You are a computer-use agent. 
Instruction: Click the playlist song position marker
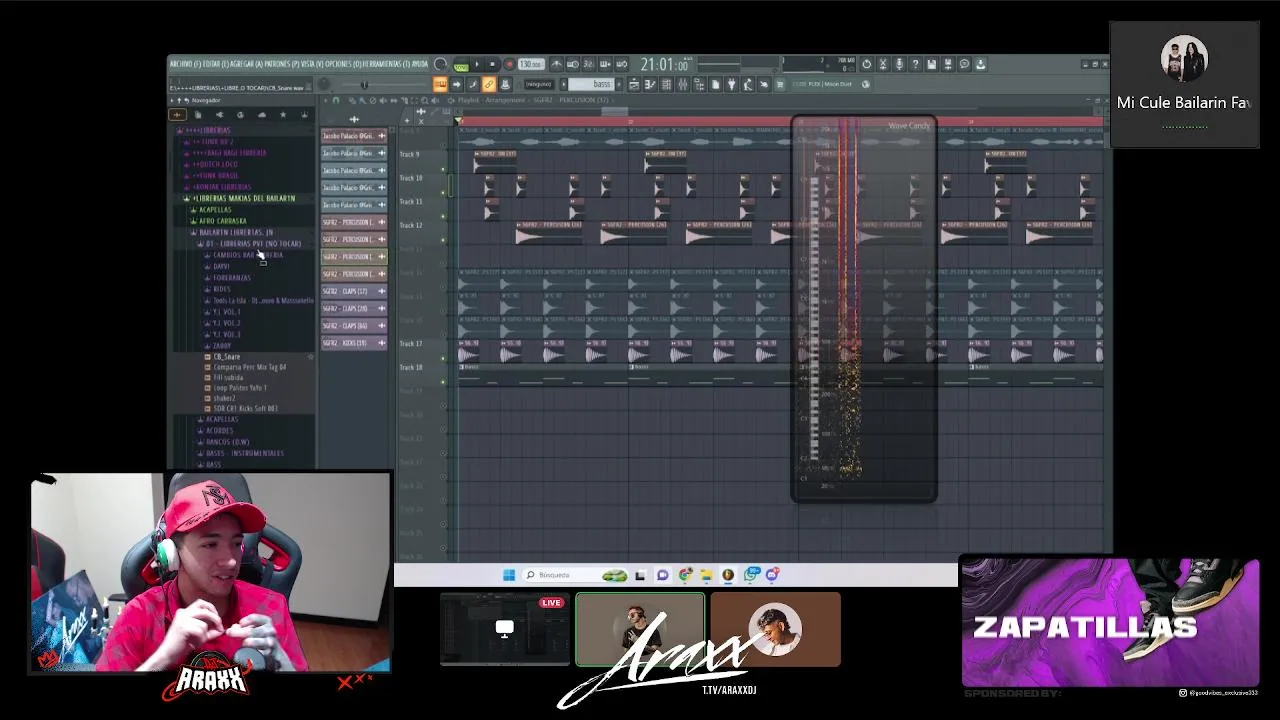pyautogui.click(x=459, y=121)
